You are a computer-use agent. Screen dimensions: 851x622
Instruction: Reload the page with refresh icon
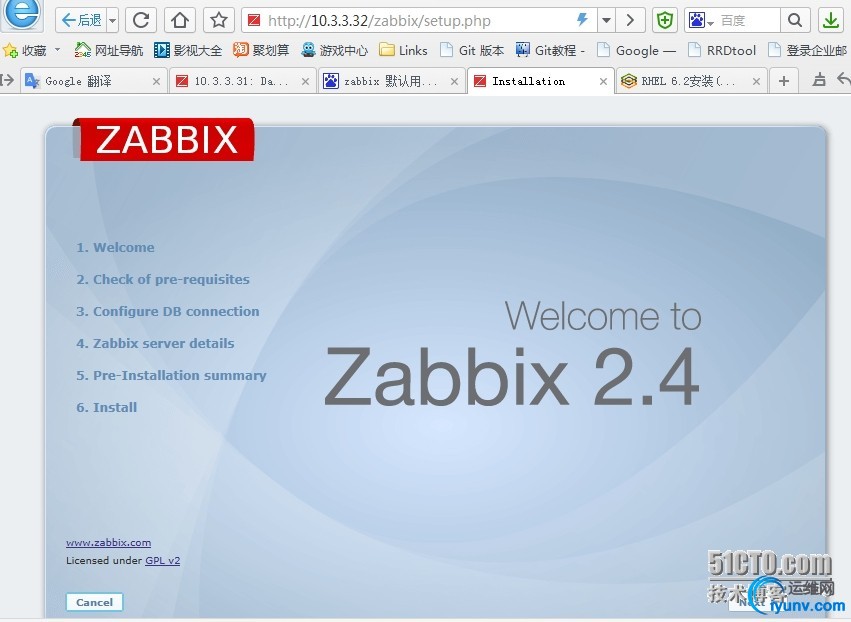[141, 21]
